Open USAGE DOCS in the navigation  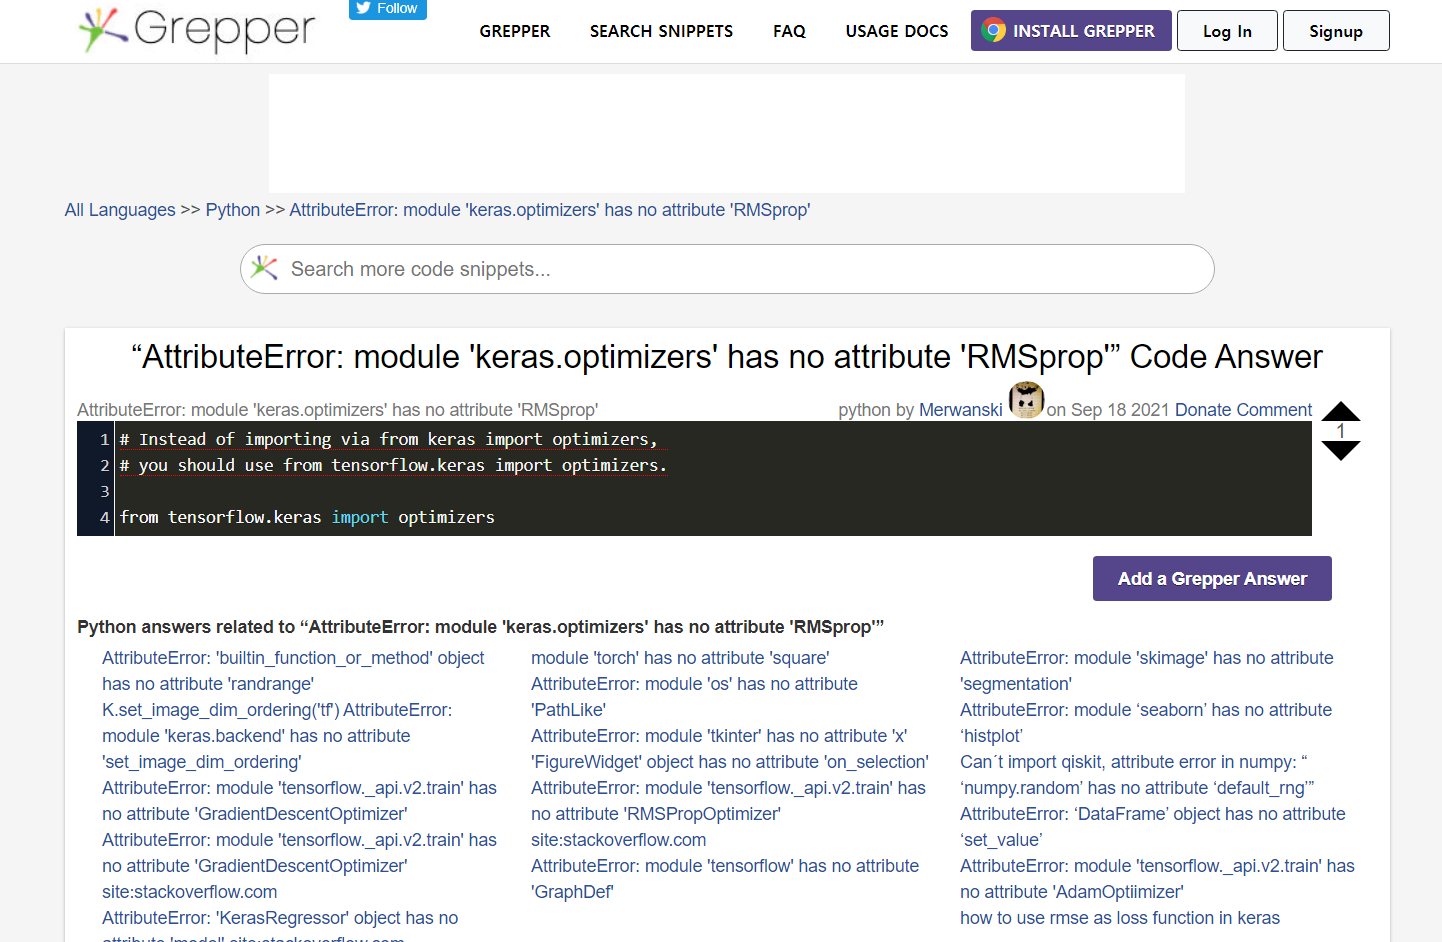(897, 31)
